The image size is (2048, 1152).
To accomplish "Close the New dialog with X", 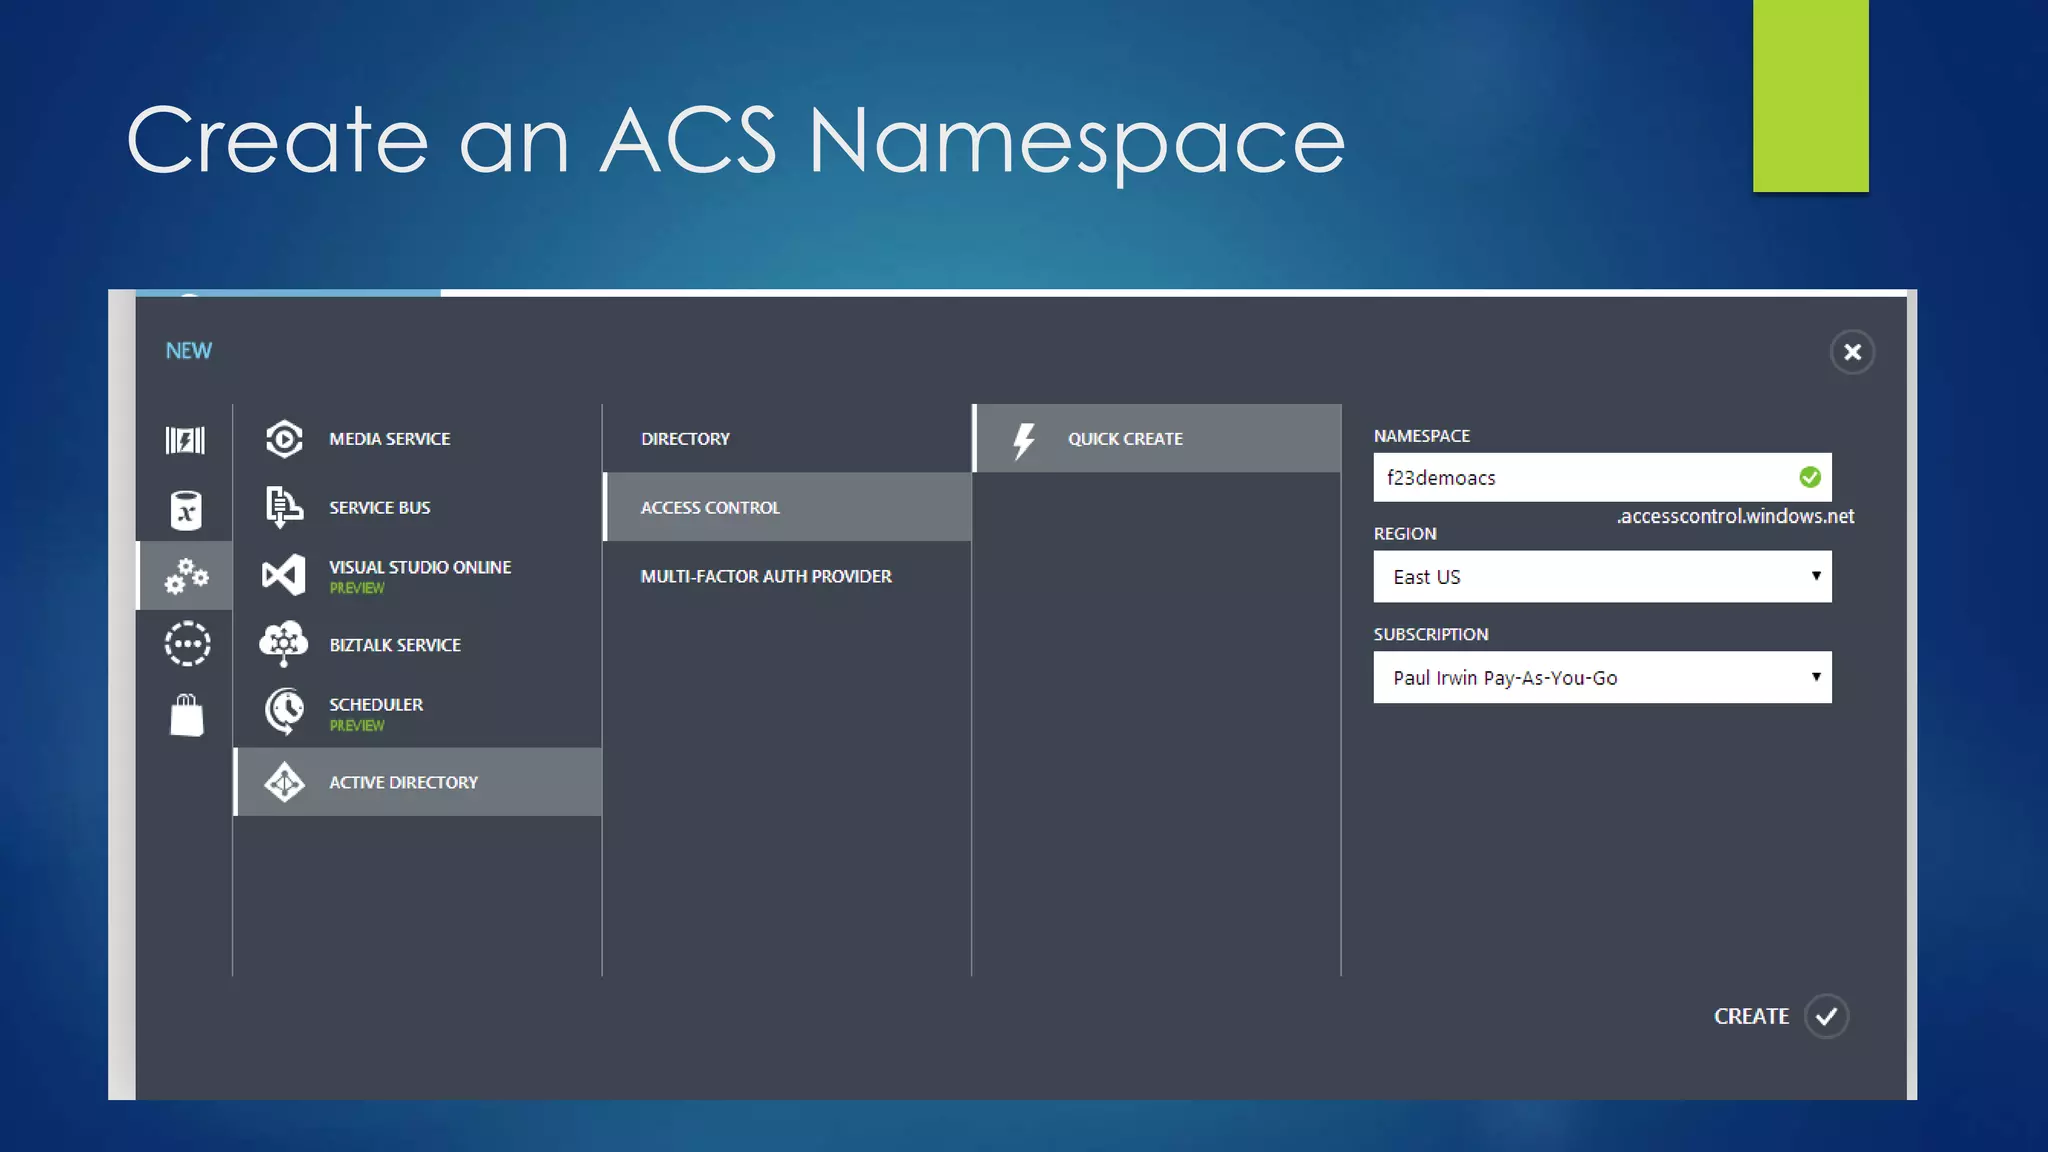I will 1852,352.
